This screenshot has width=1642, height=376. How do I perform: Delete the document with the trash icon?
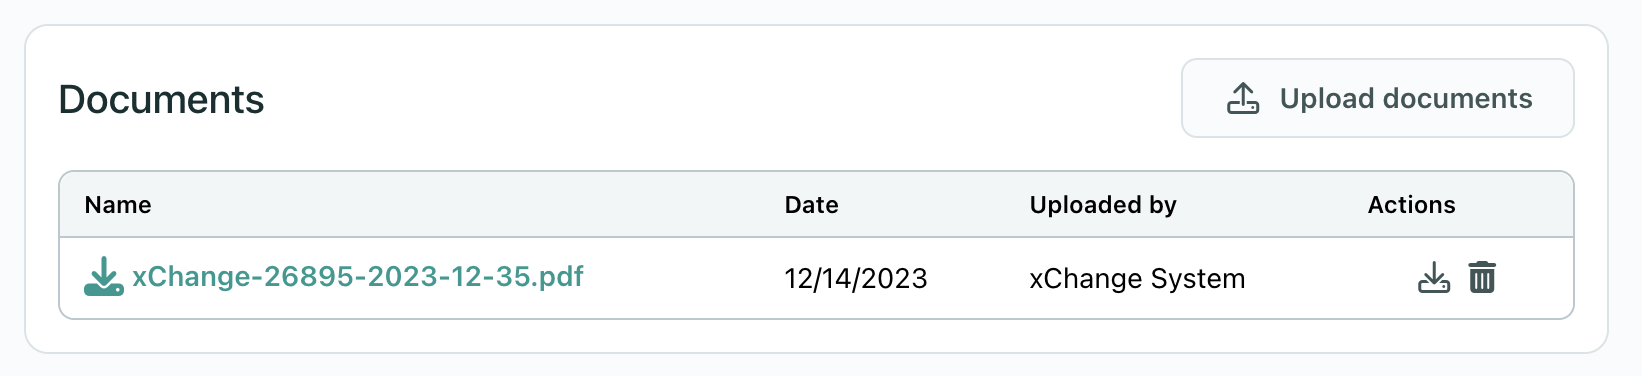point(1482,277)
